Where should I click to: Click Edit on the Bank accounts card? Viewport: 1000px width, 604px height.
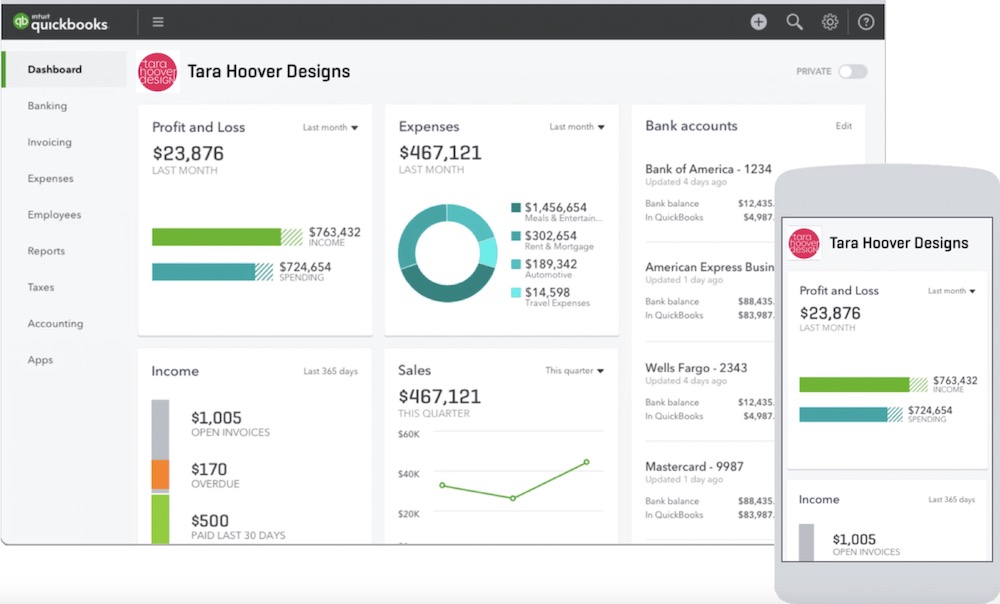(x=844, y=126)
